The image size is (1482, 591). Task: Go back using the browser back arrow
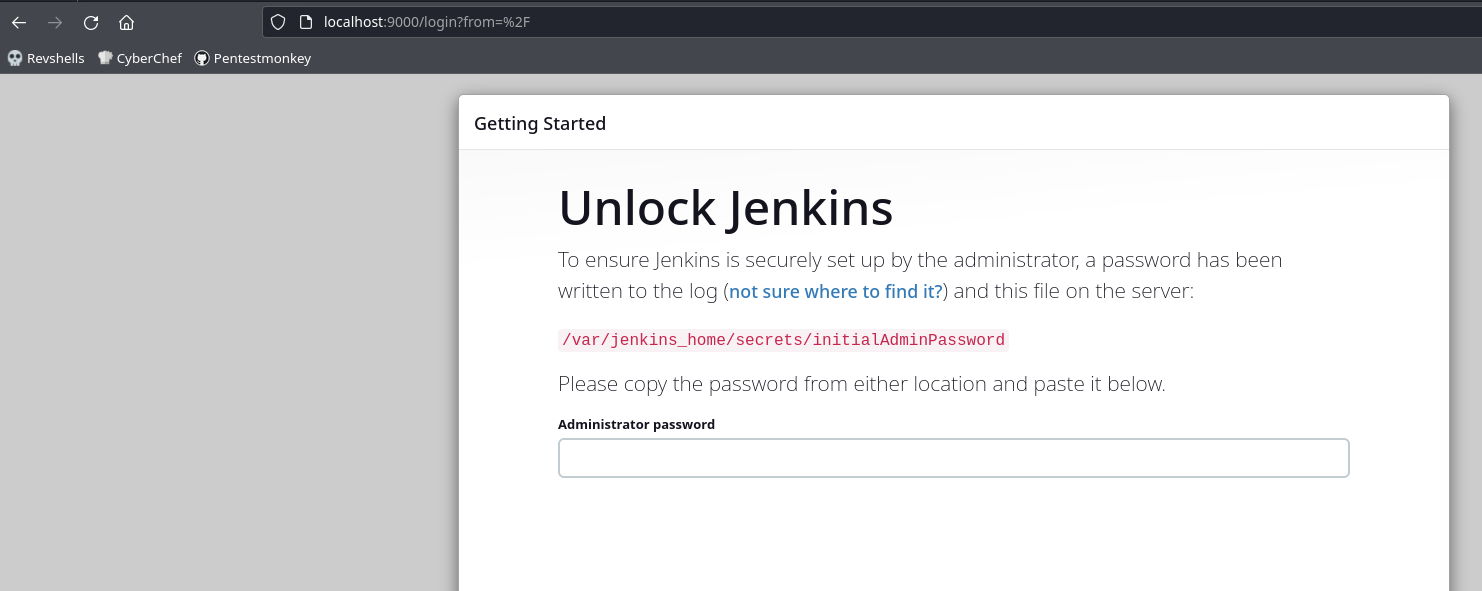coord(19,22)
